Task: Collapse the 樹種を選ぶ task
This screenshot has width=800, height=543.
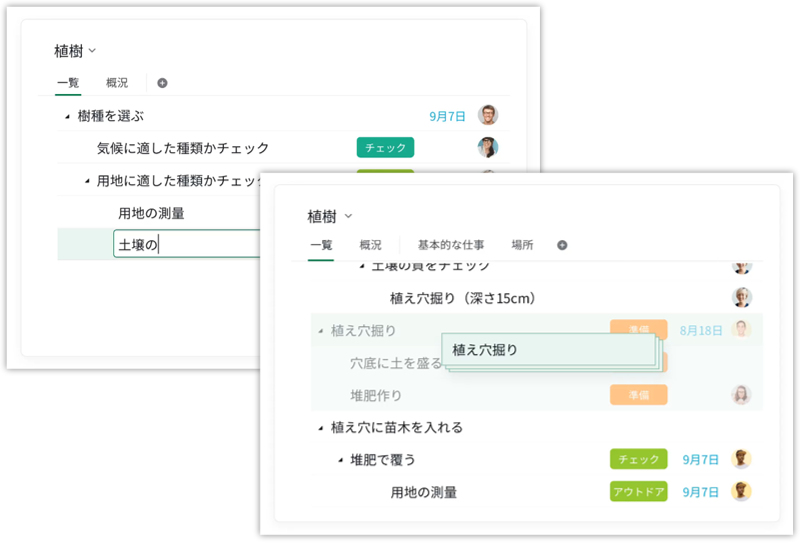Action: click(x=67, y=117)
